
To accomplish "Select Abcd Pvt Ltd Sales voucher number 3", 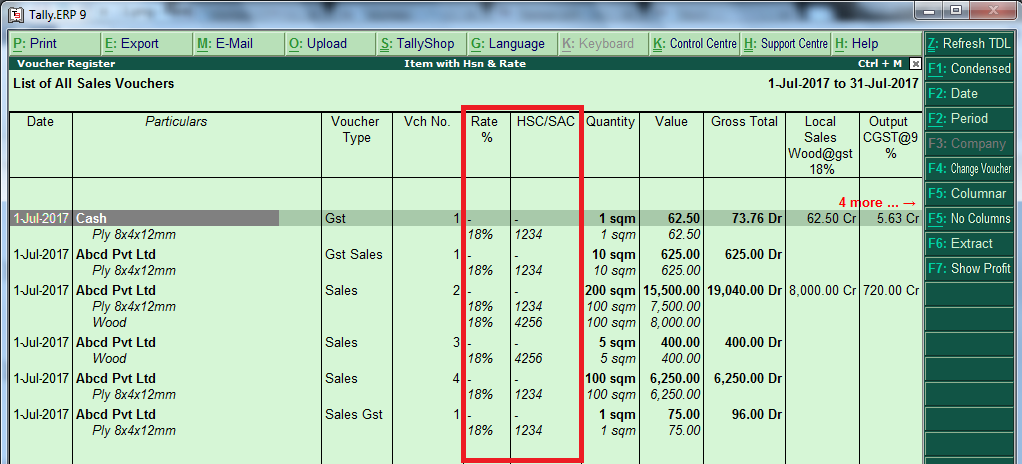I will coord(466,342).
